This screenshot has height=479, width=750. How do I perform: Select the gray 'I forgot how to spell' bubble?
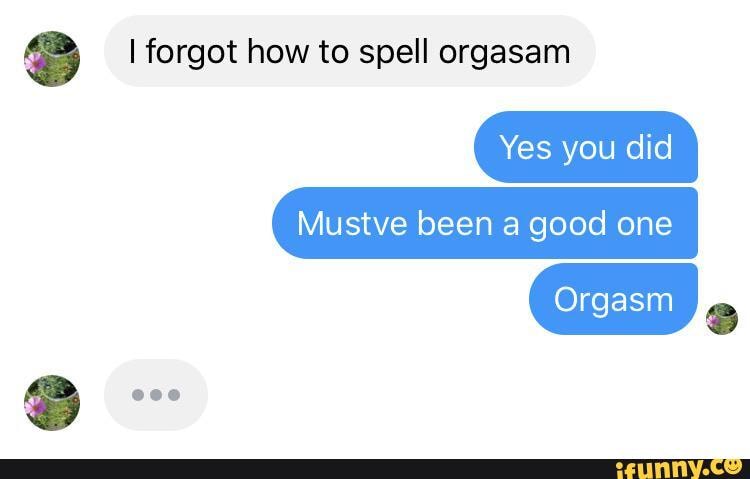(350, 51)
